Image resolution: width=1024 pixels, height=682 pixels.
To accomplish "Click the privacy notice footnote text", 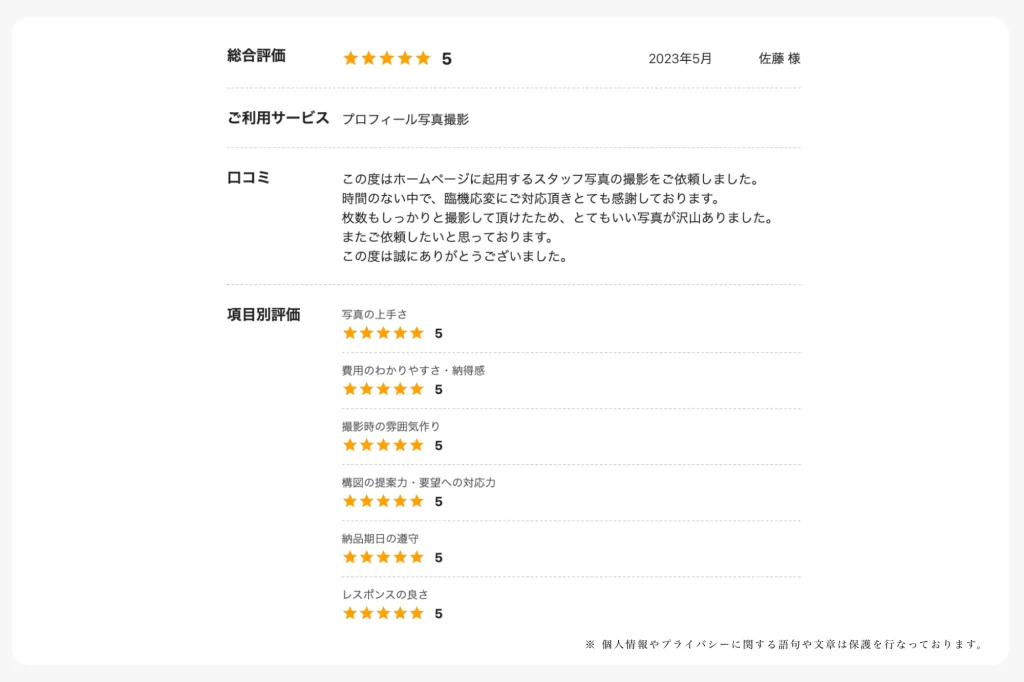I will coord(784,644).
